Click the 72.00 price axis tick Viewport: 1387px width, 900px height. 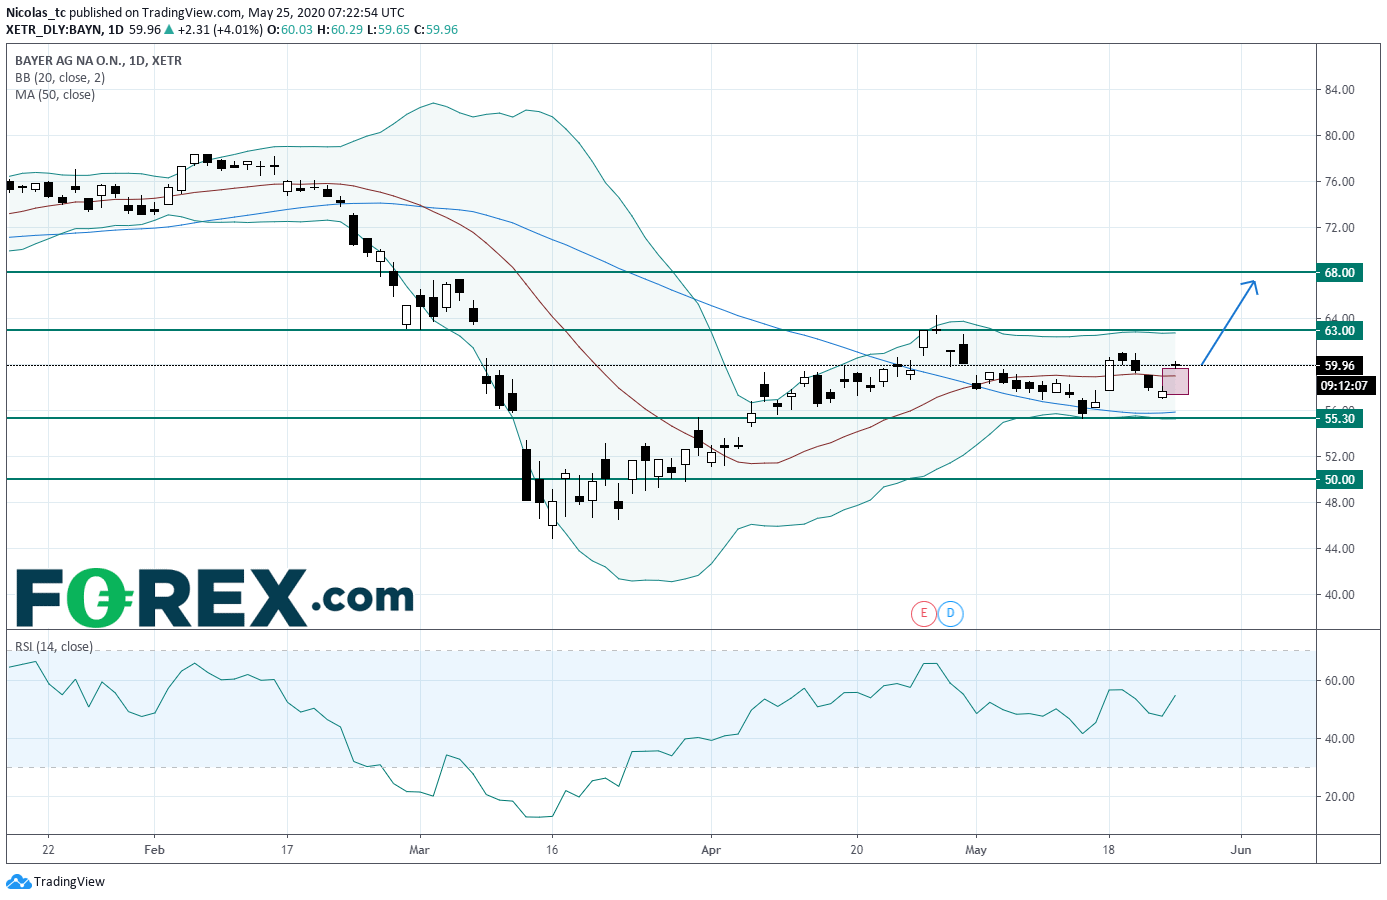pos(1339,228)
